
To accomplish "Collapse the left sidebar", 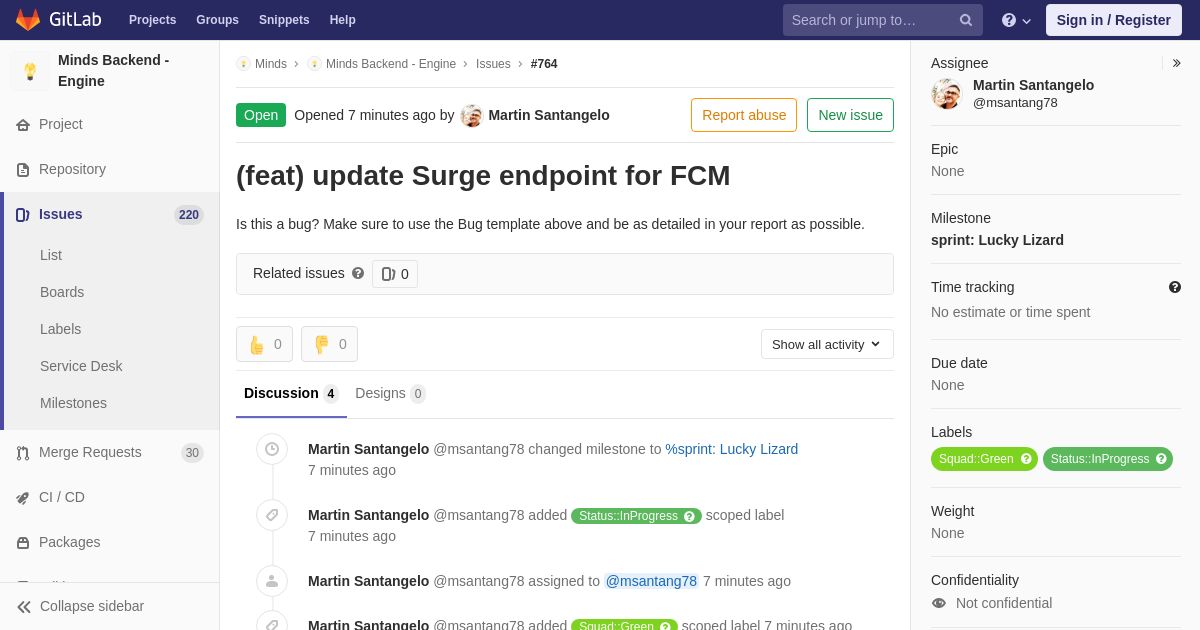I will click(80, 606).
